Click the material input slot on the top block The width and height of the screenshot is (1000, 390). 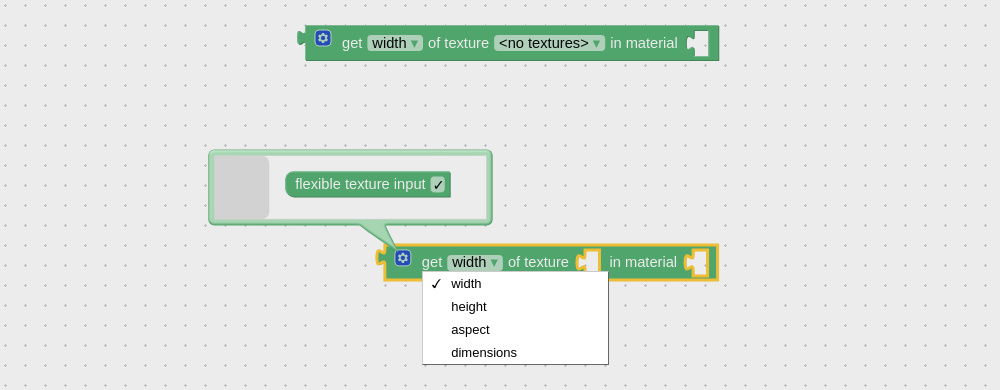[698, 43]
